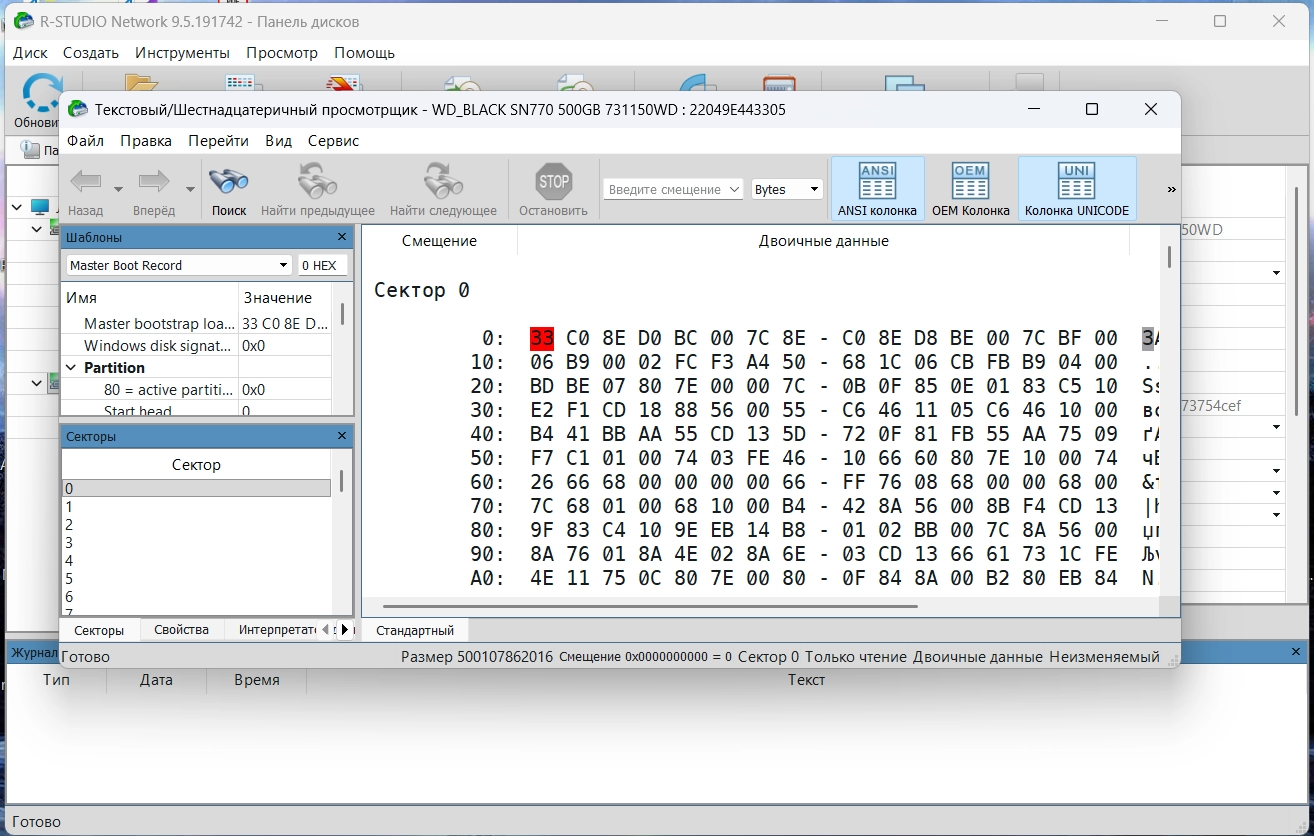
Task: Toggle the ANSI колонка display
Action: click(x=877, y=188)
